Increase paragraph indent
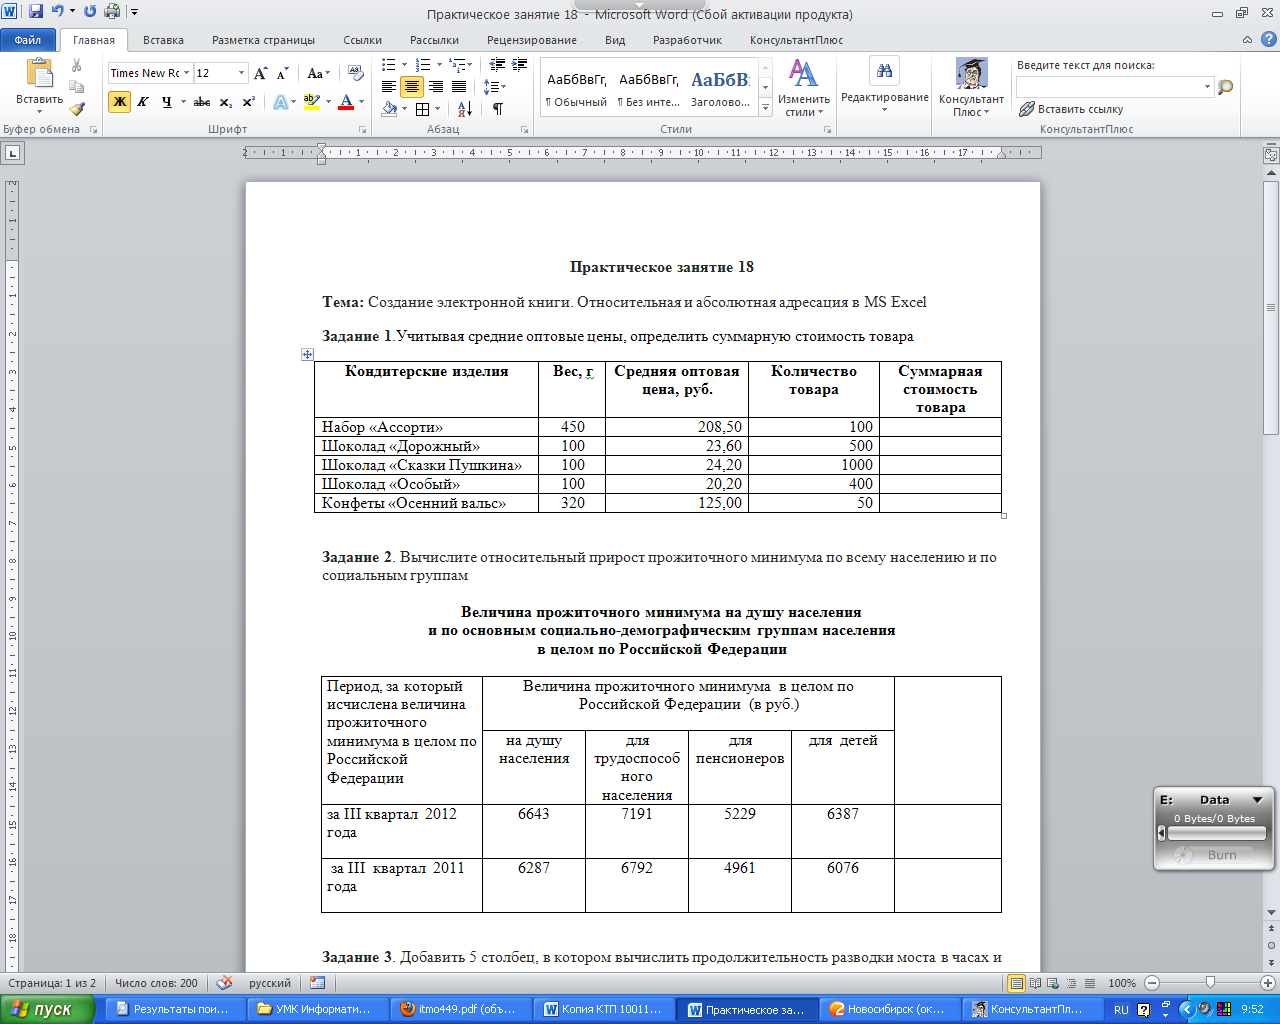1280x1024 pixels. (x=520, y=65)
